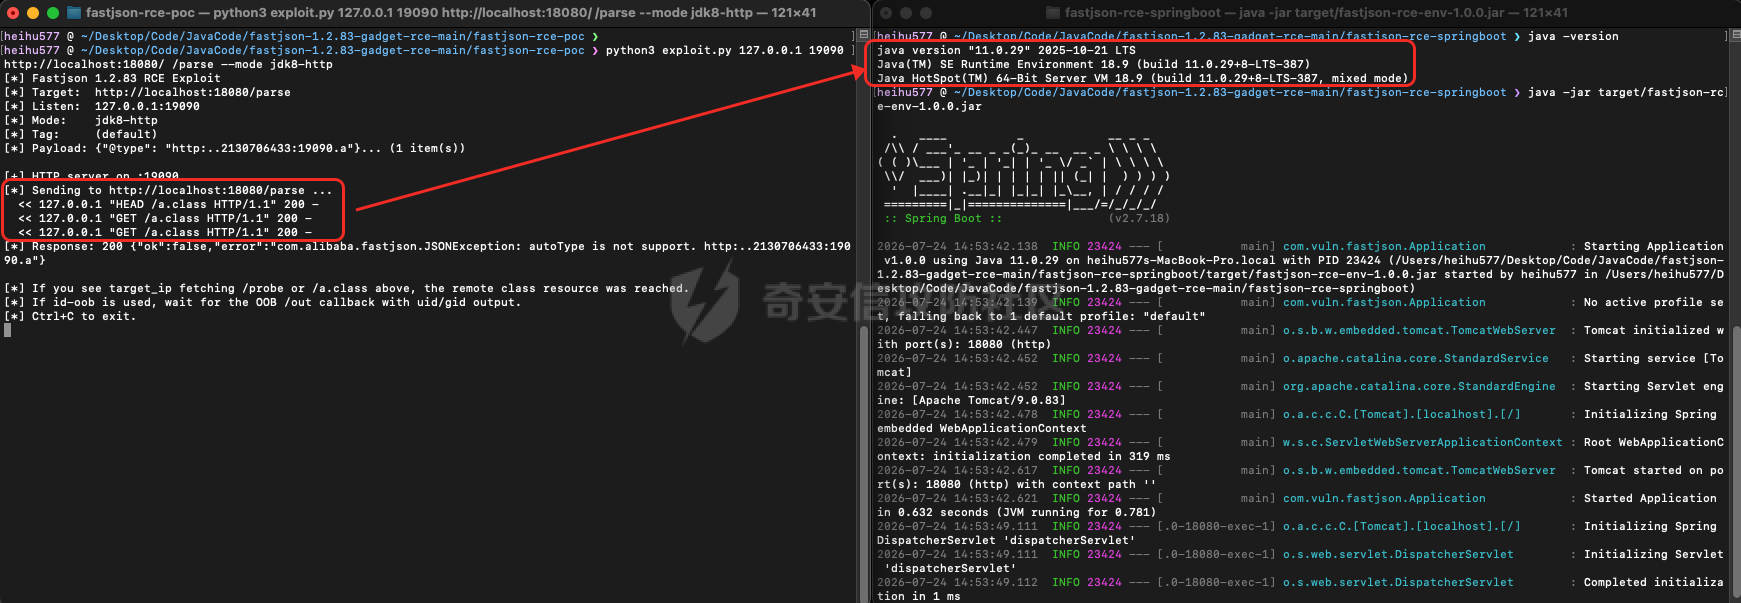This screenshot has height=603, width=1741.
Task: Click the '(v2.7.18)' Spring Boot version text
Action: [1139, 218]
